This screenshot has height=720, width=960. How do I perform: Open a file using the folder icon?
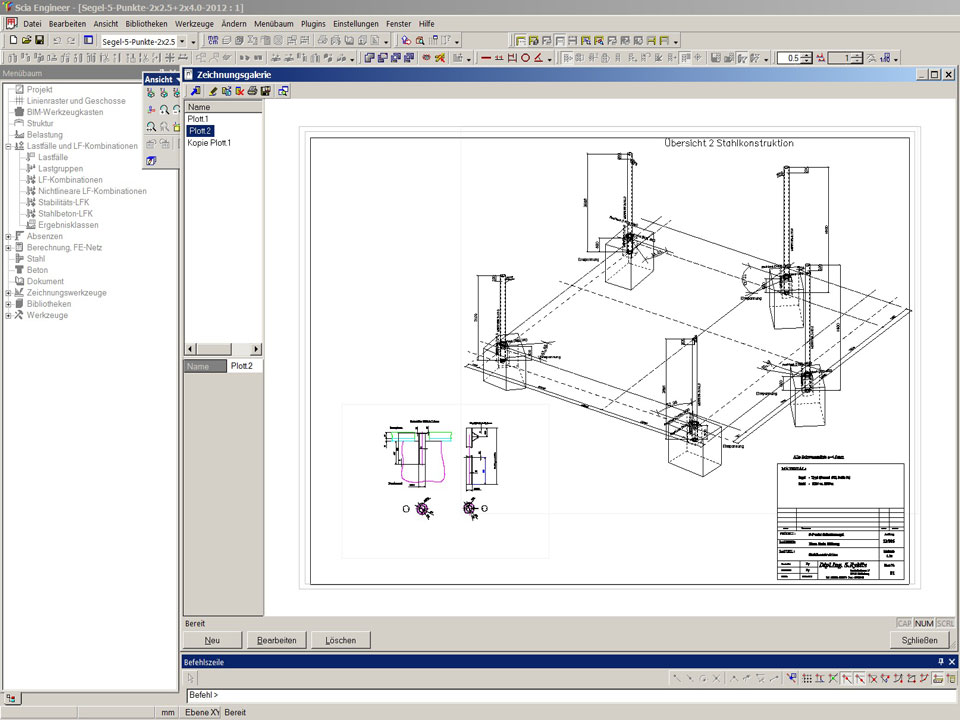(27, 41)
